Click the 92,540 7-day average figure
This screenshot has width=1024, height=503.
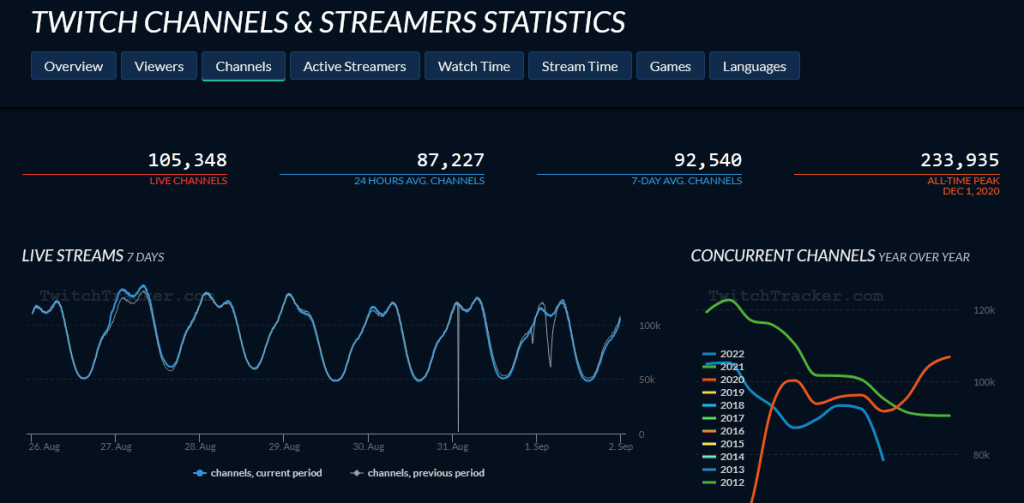[x=708, y=160]
